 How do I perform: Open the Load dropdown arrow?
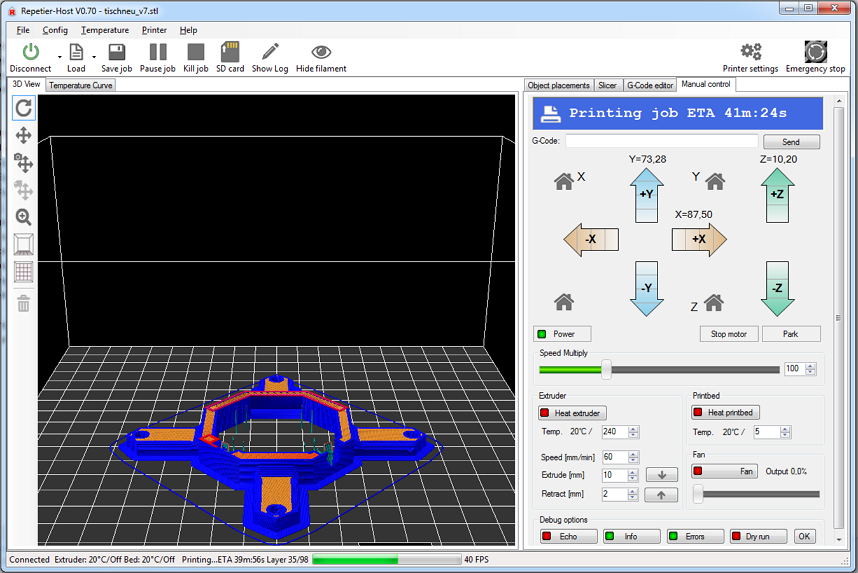(94, 57)
